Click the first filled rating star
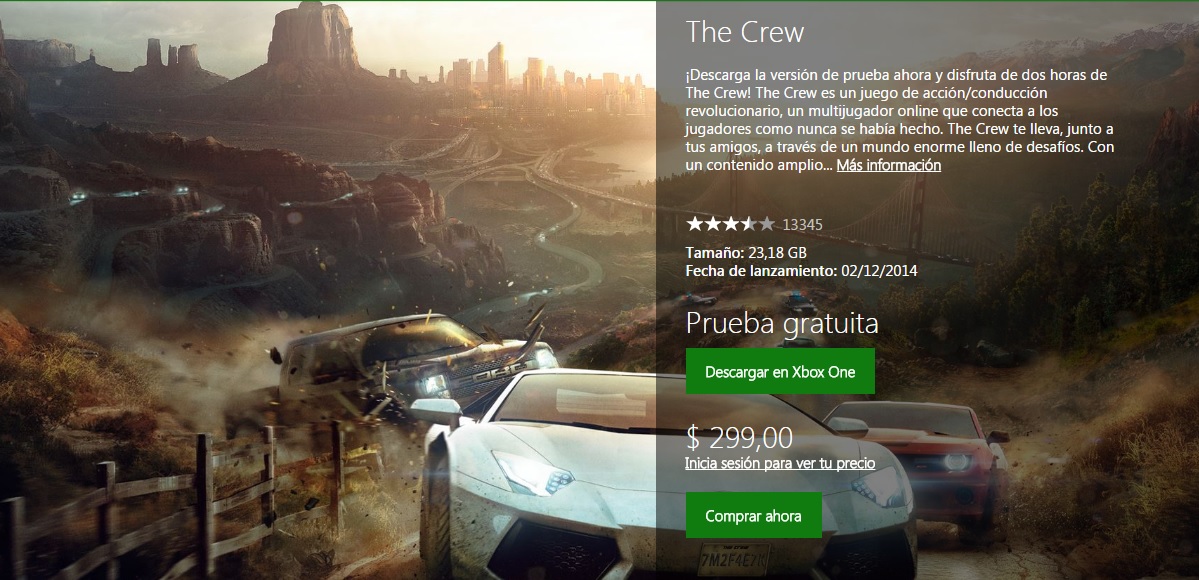 pos(694,224)
